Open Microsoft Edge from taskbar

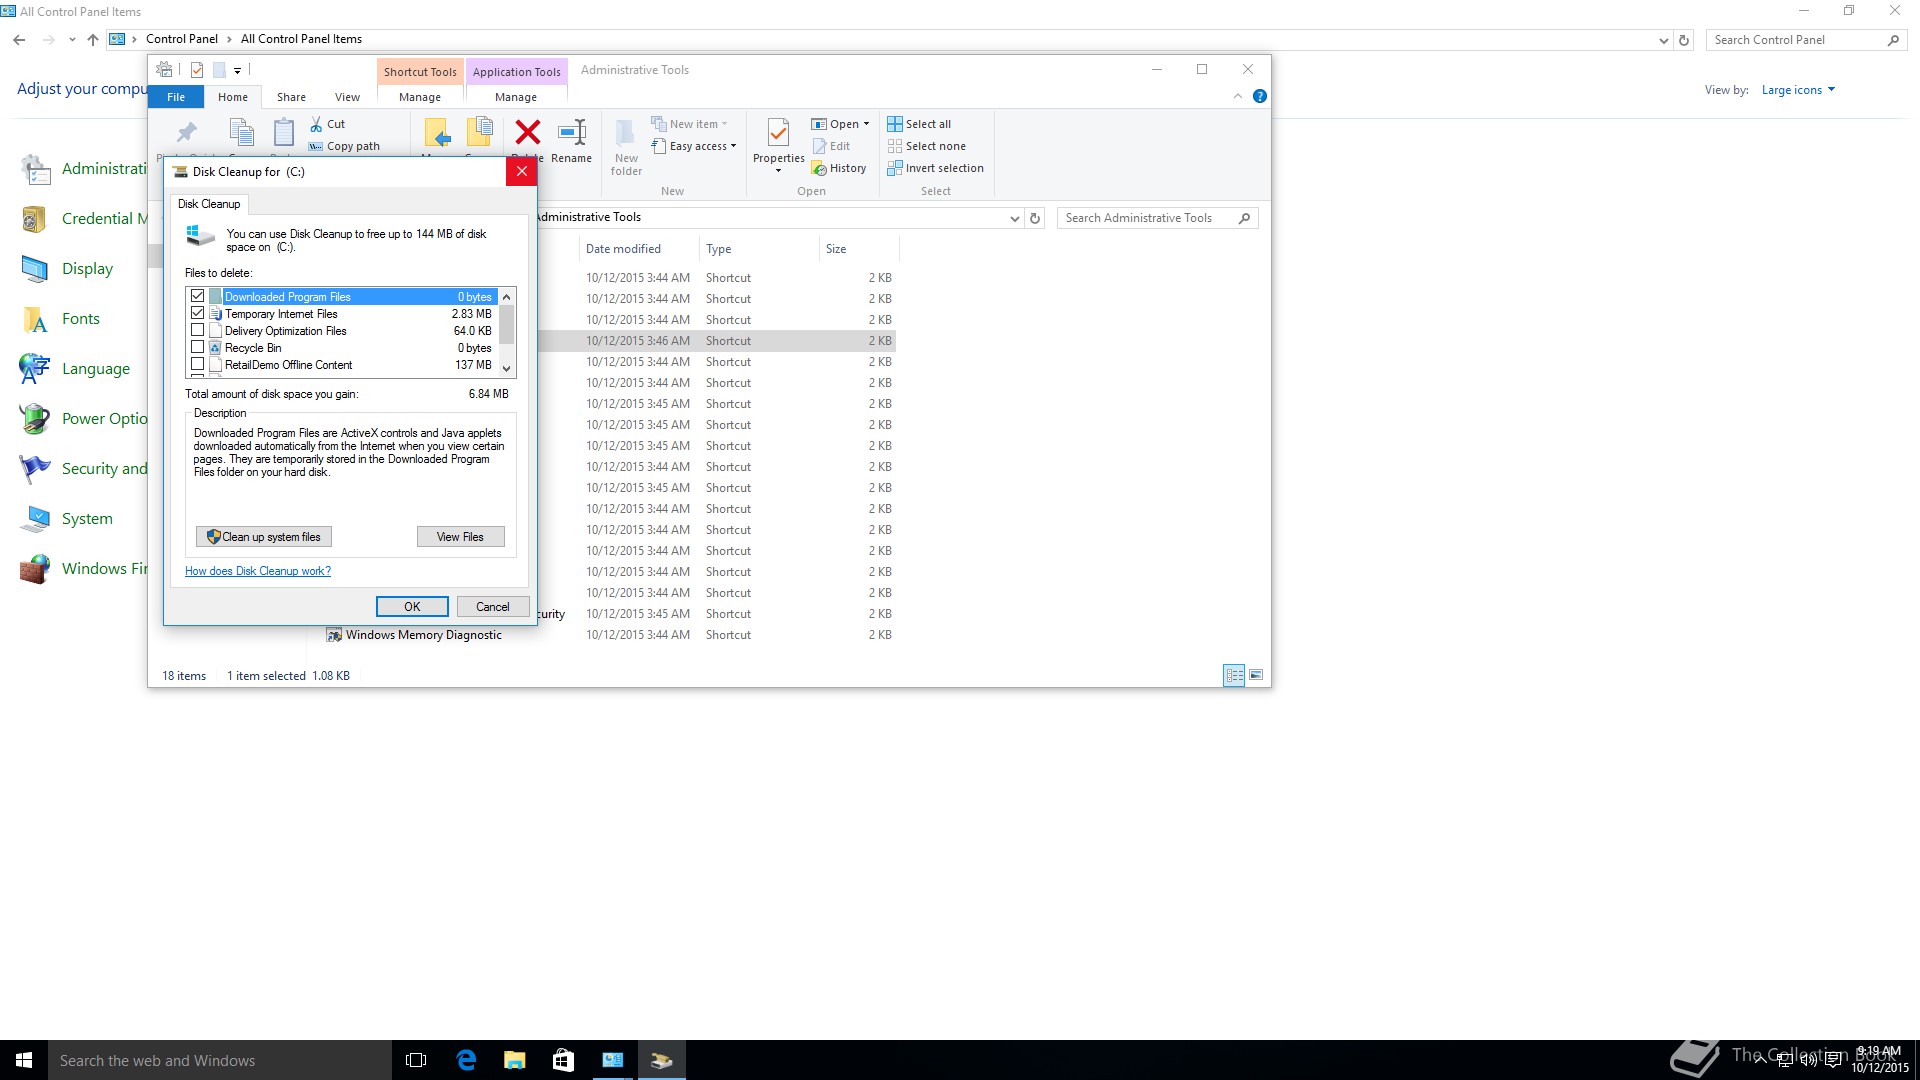(x=466, y=1060)
